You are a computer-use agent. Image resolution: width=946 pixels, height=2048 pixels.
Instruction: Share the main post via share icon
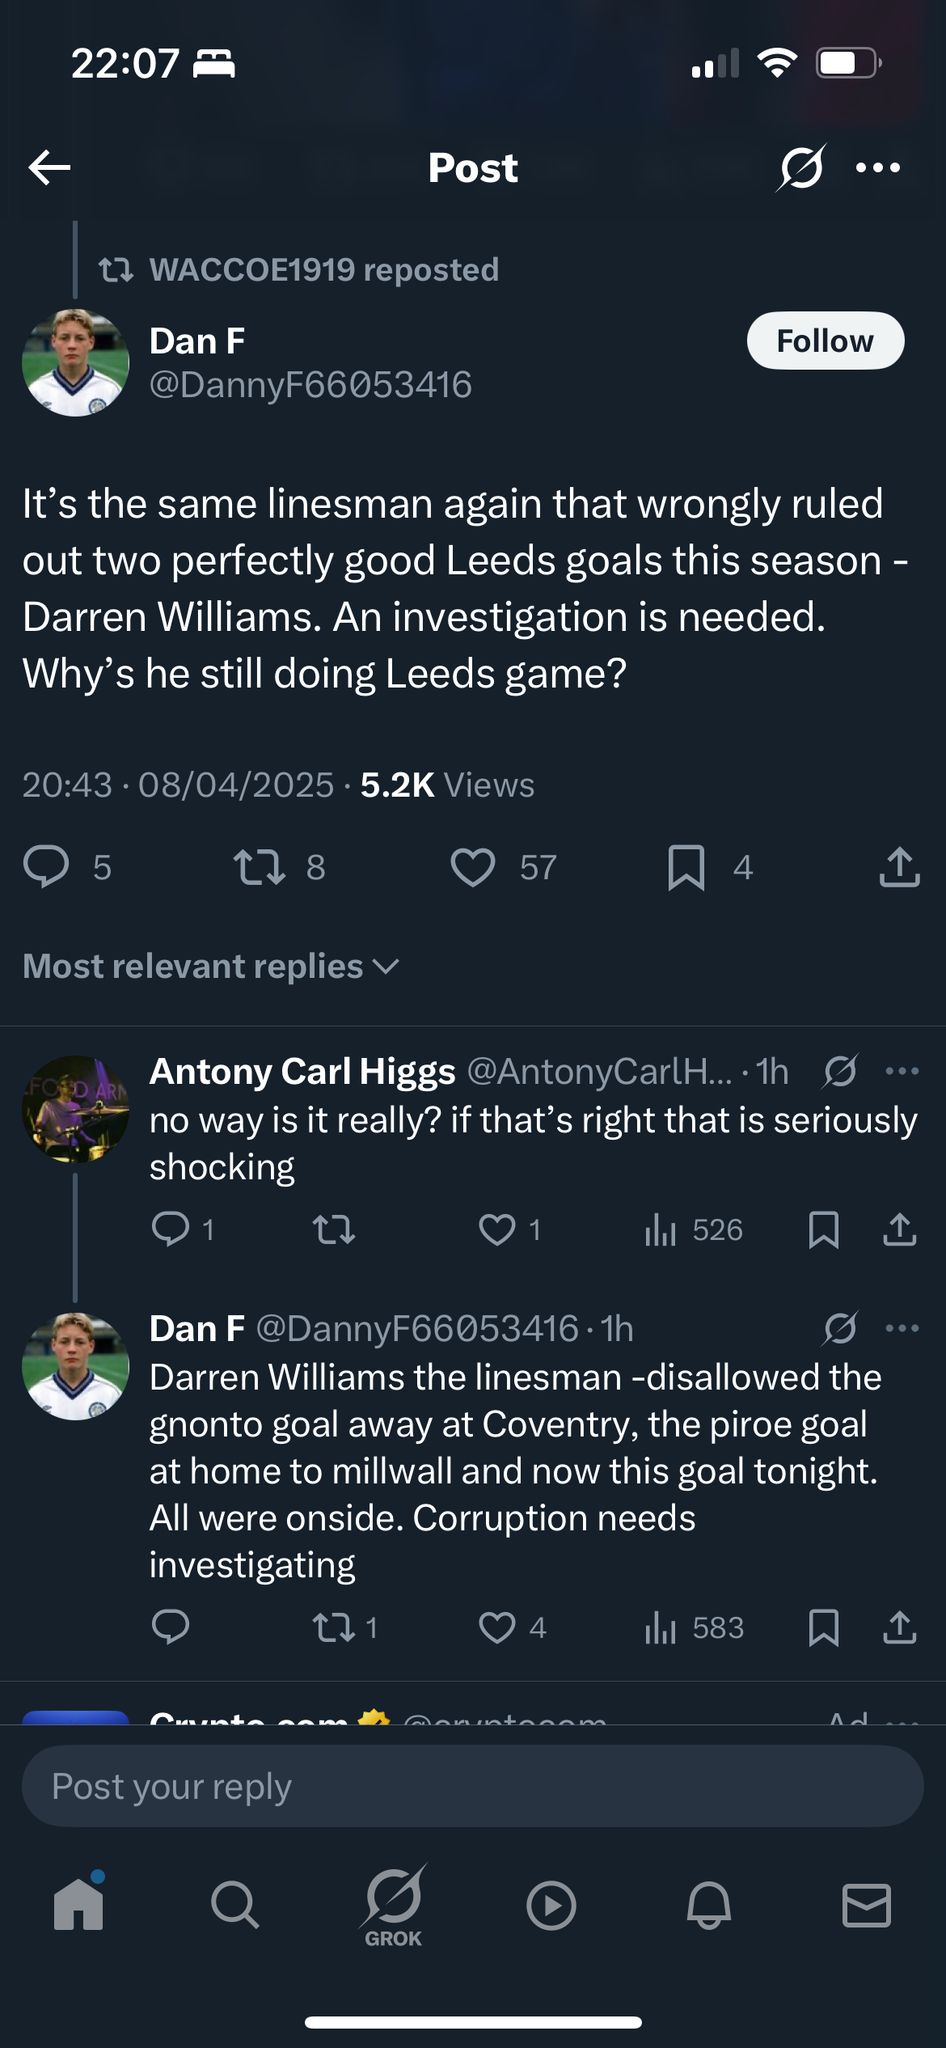(x=899, y=867)
